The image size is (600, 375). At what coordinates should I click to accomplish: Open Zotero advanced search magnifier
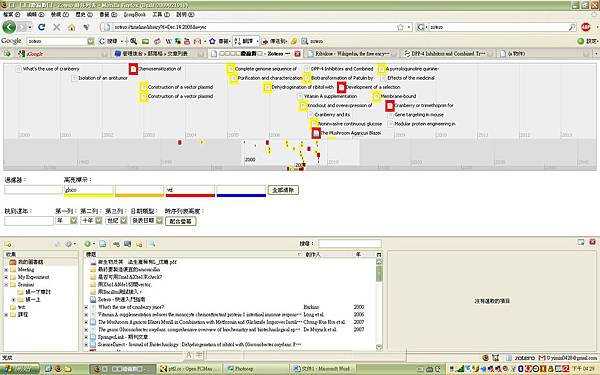pyautogui.click(x=152, y=244)
